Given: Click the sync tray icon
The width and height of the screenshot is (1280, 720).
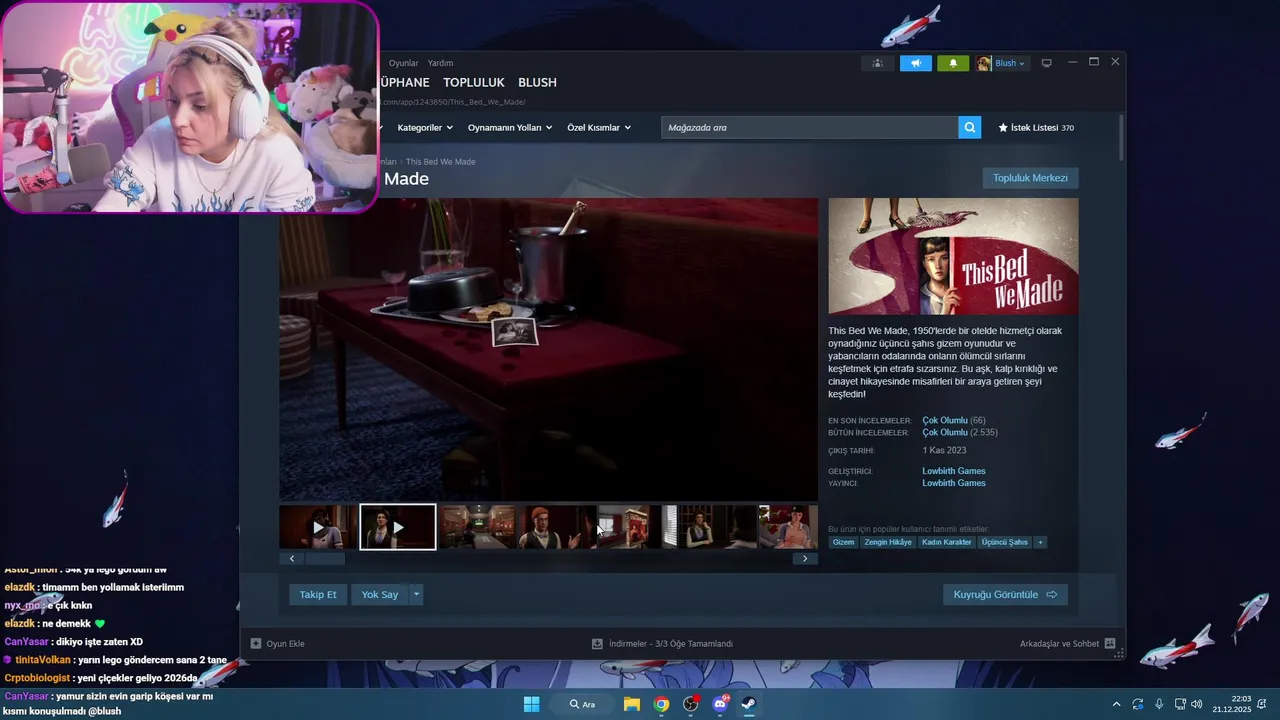Looking at the screenshot, I should [x=1138, y=704].
